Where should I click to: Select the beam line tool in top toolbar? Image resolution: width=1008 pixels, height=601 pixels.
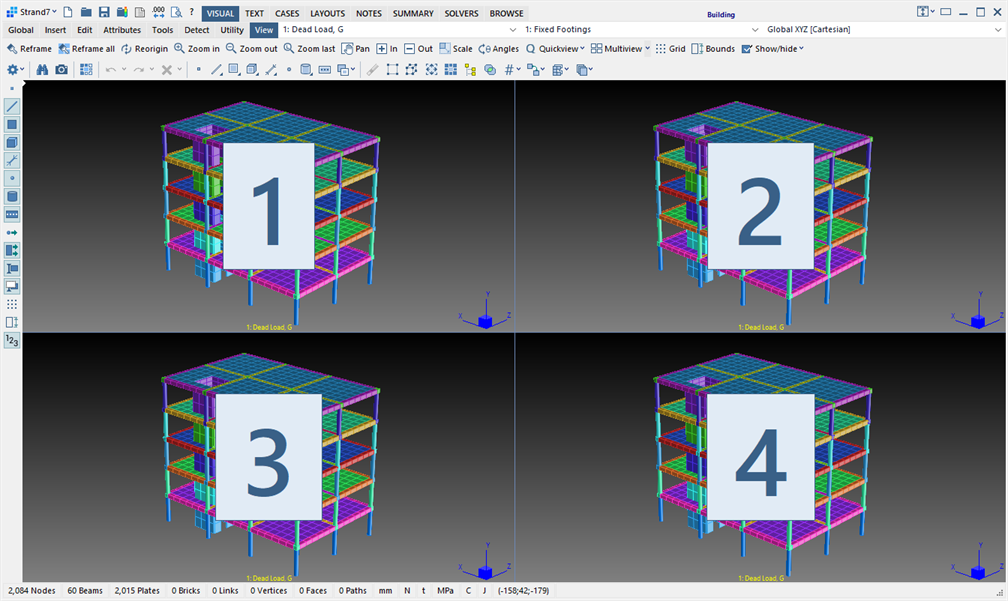pyautogui.click(x=217, y=69)
